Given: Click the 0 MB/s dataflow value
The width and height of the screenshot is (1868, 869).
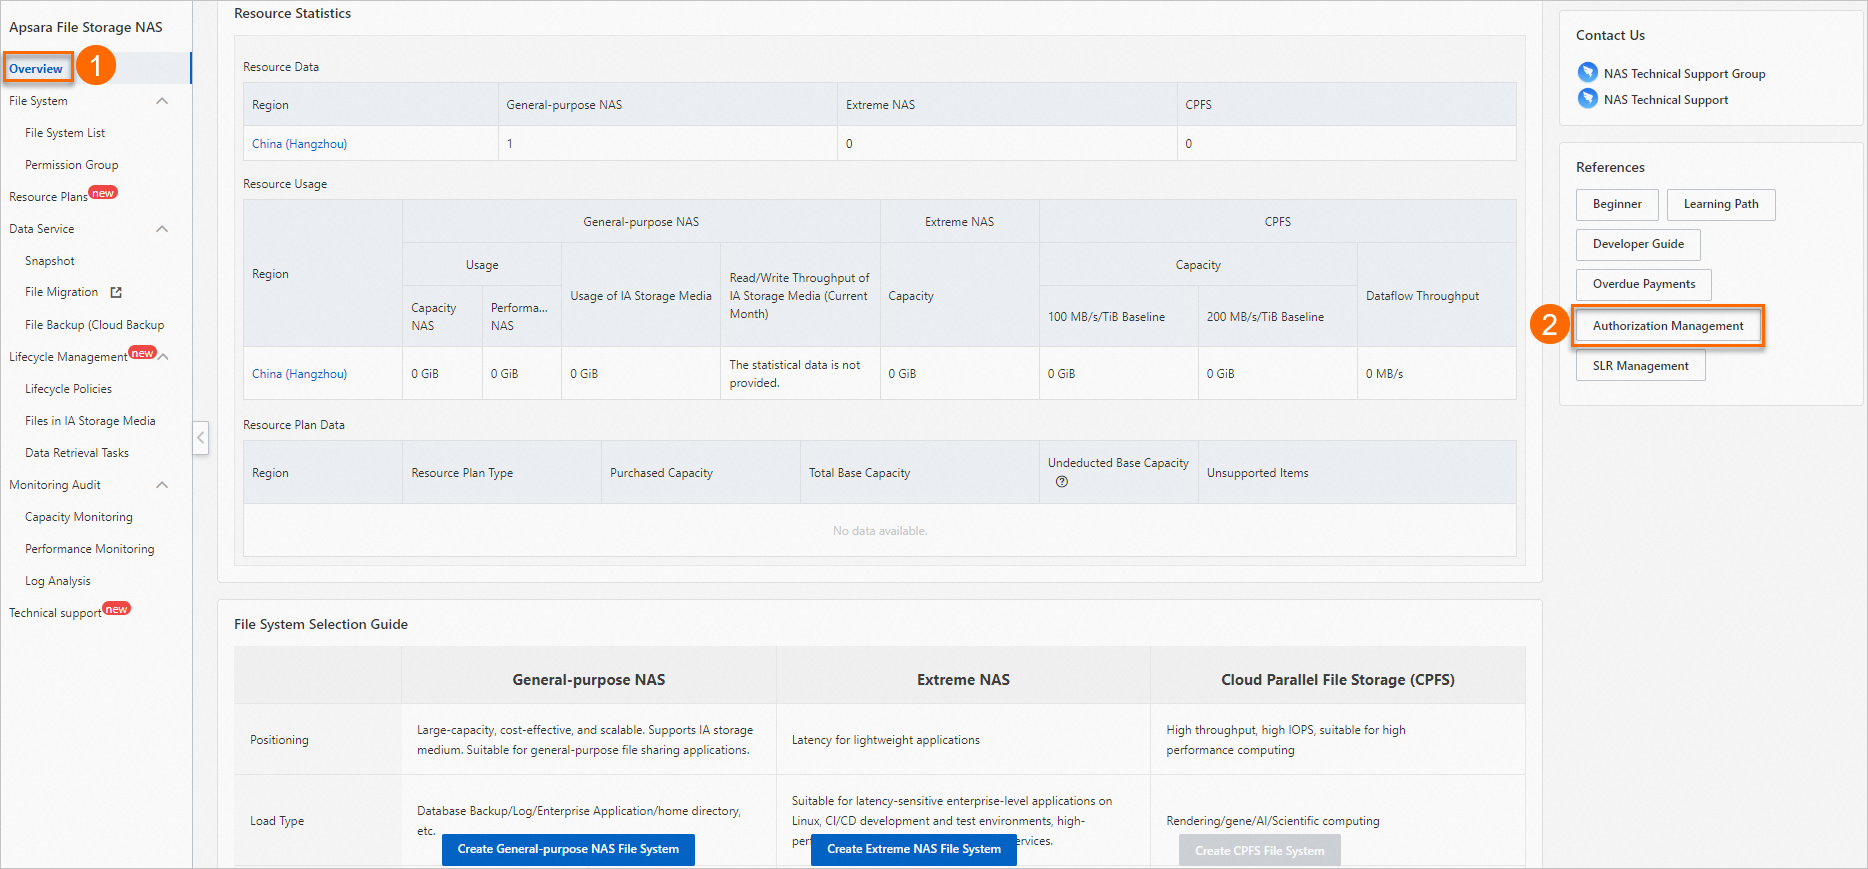Looking at the screenshot, I should 1384,374.
